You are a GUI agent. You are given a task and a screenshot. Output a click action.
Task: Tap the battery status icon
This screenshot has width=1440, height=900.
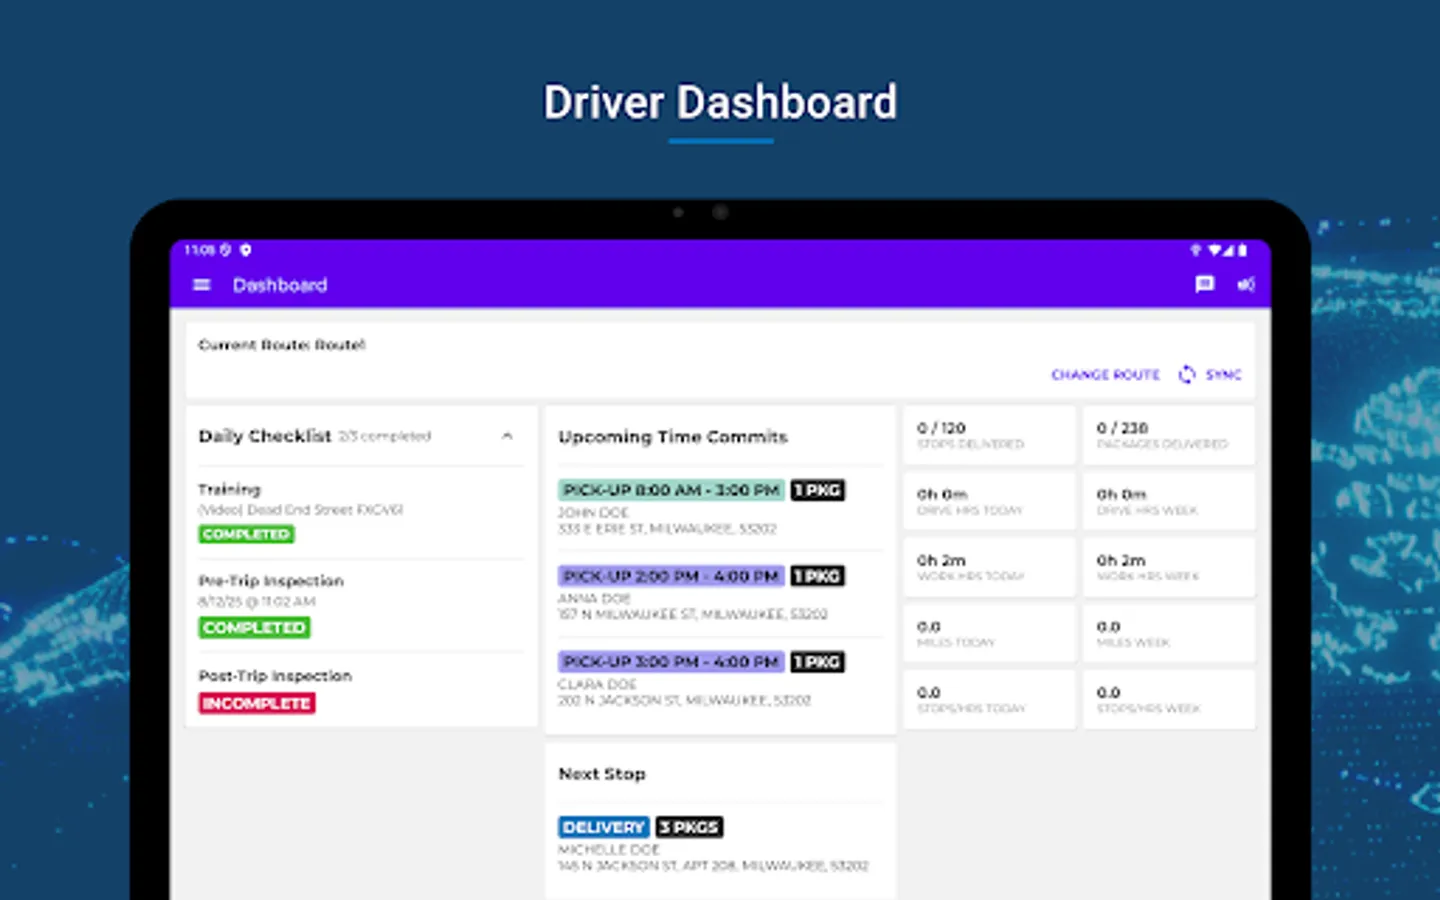[x=1243, y=250]
